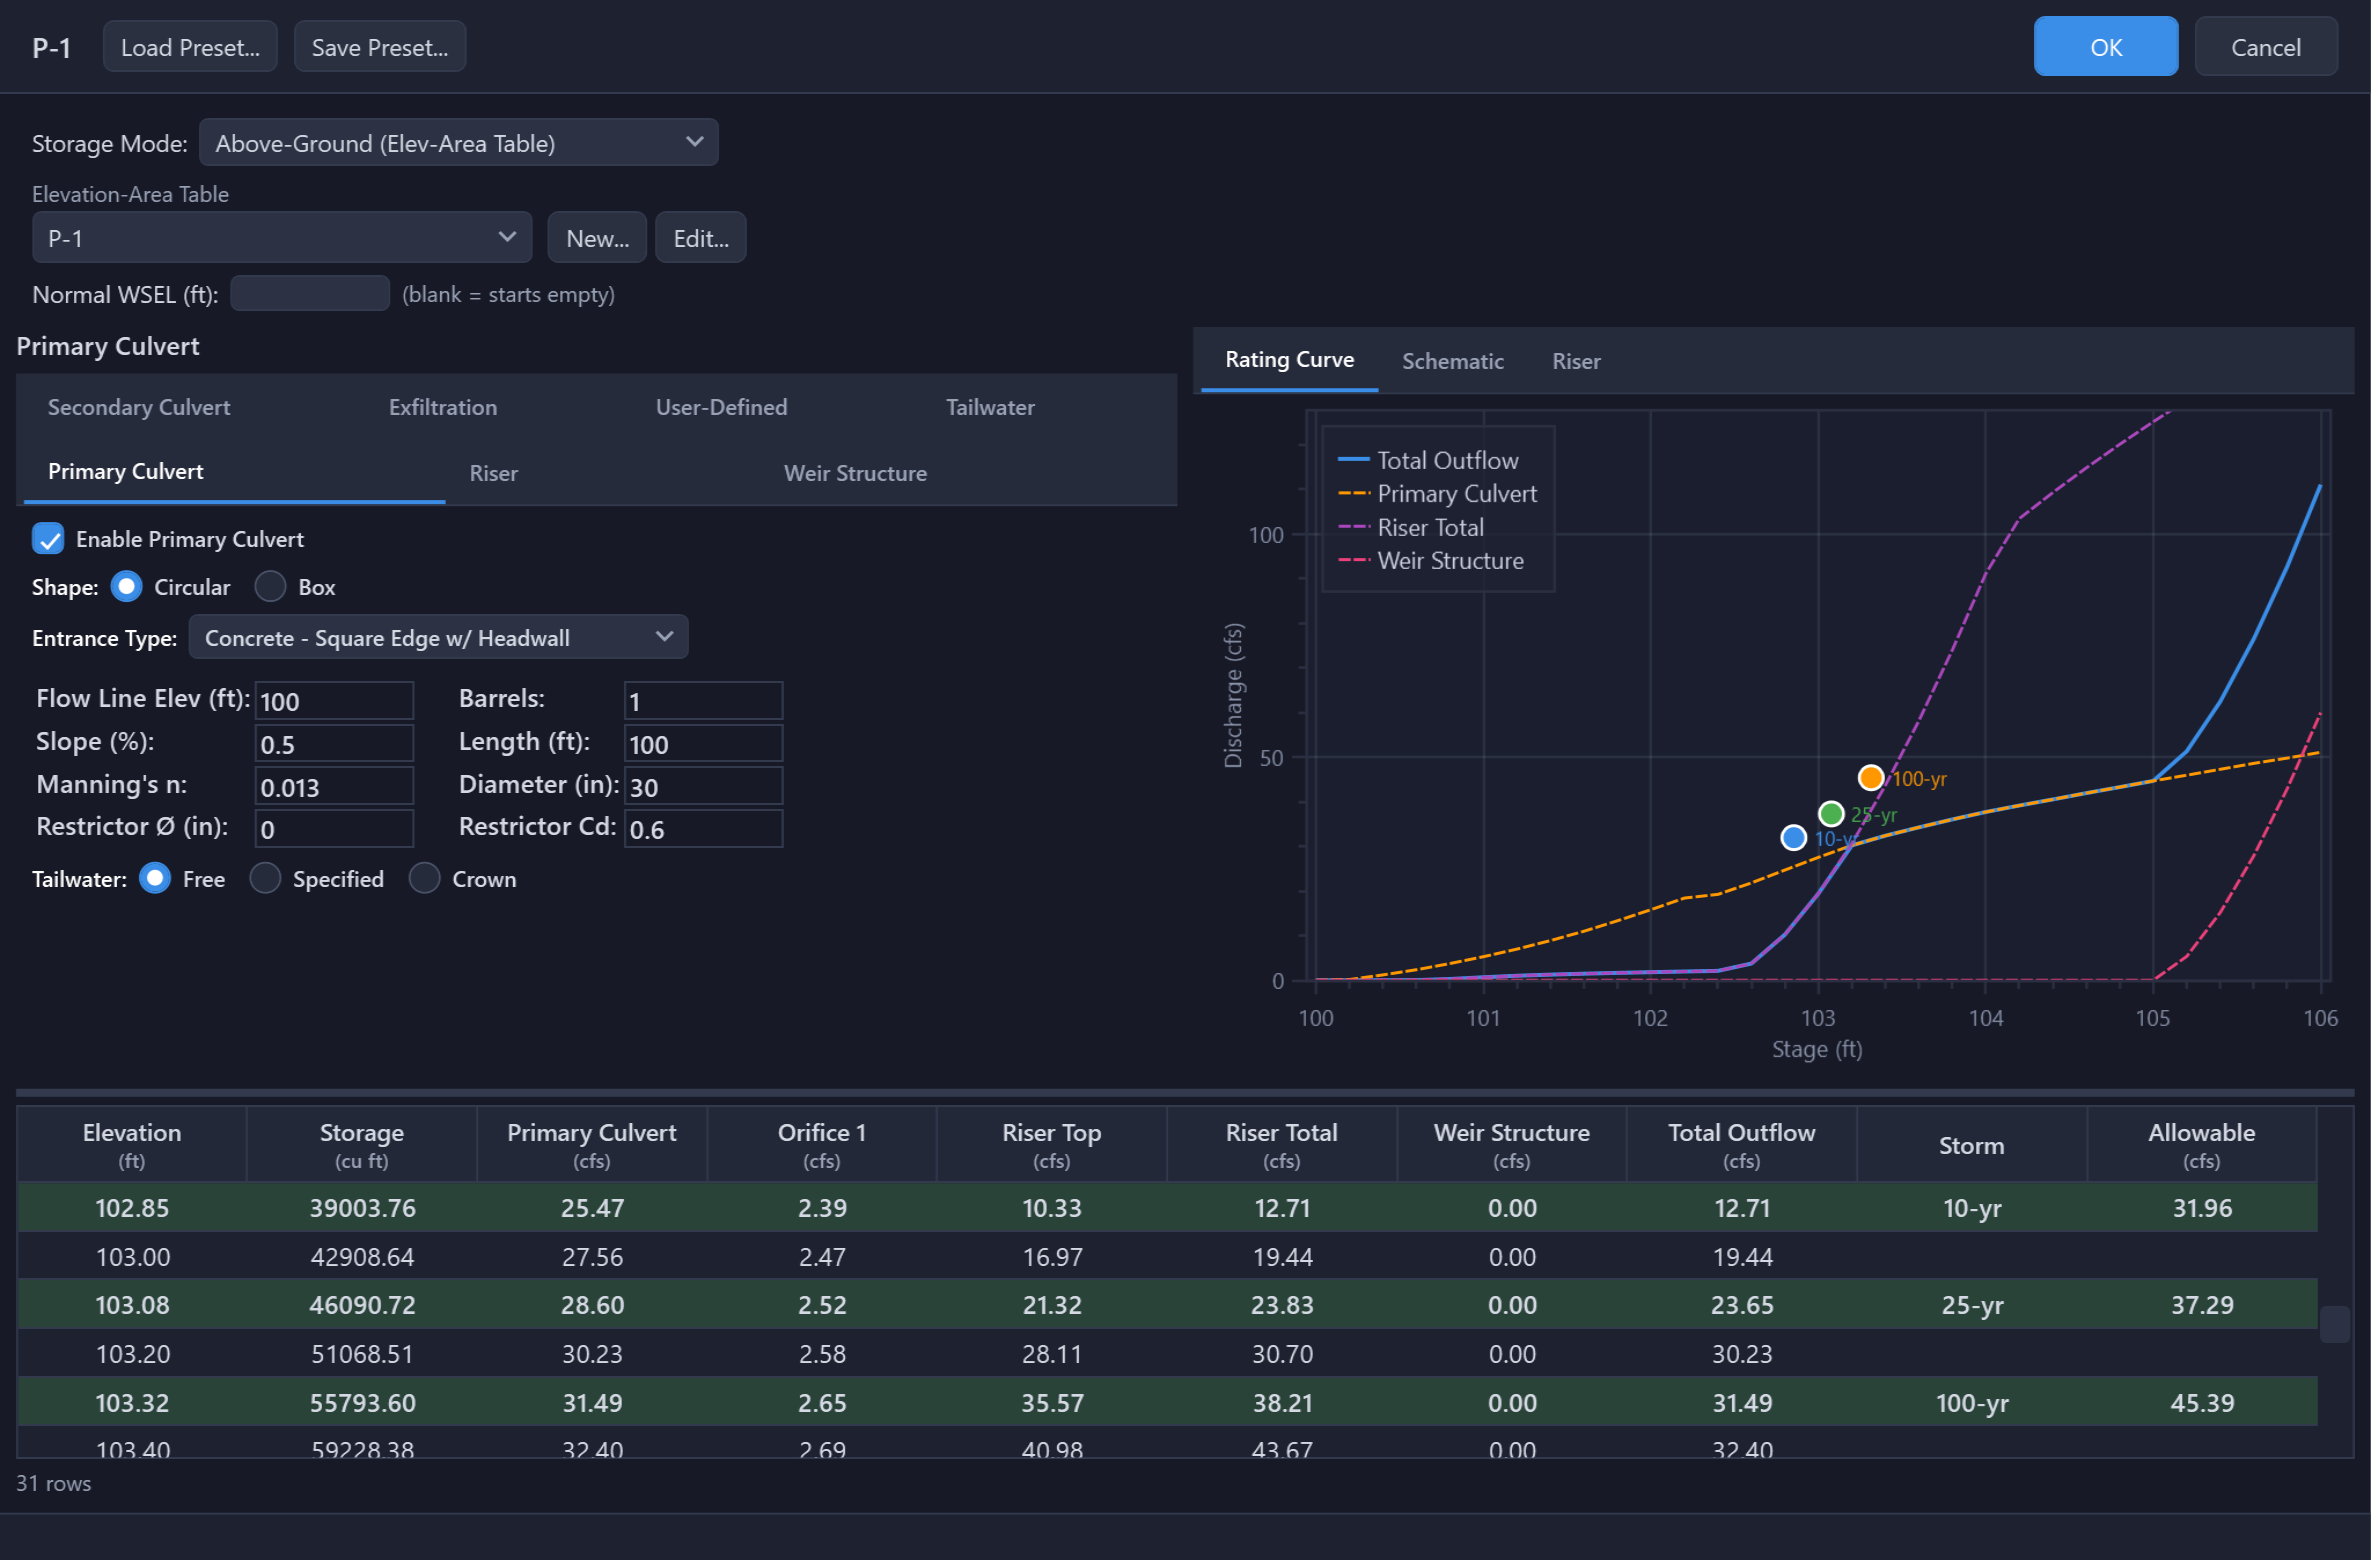Click the Restrictor Cd field

703,829
